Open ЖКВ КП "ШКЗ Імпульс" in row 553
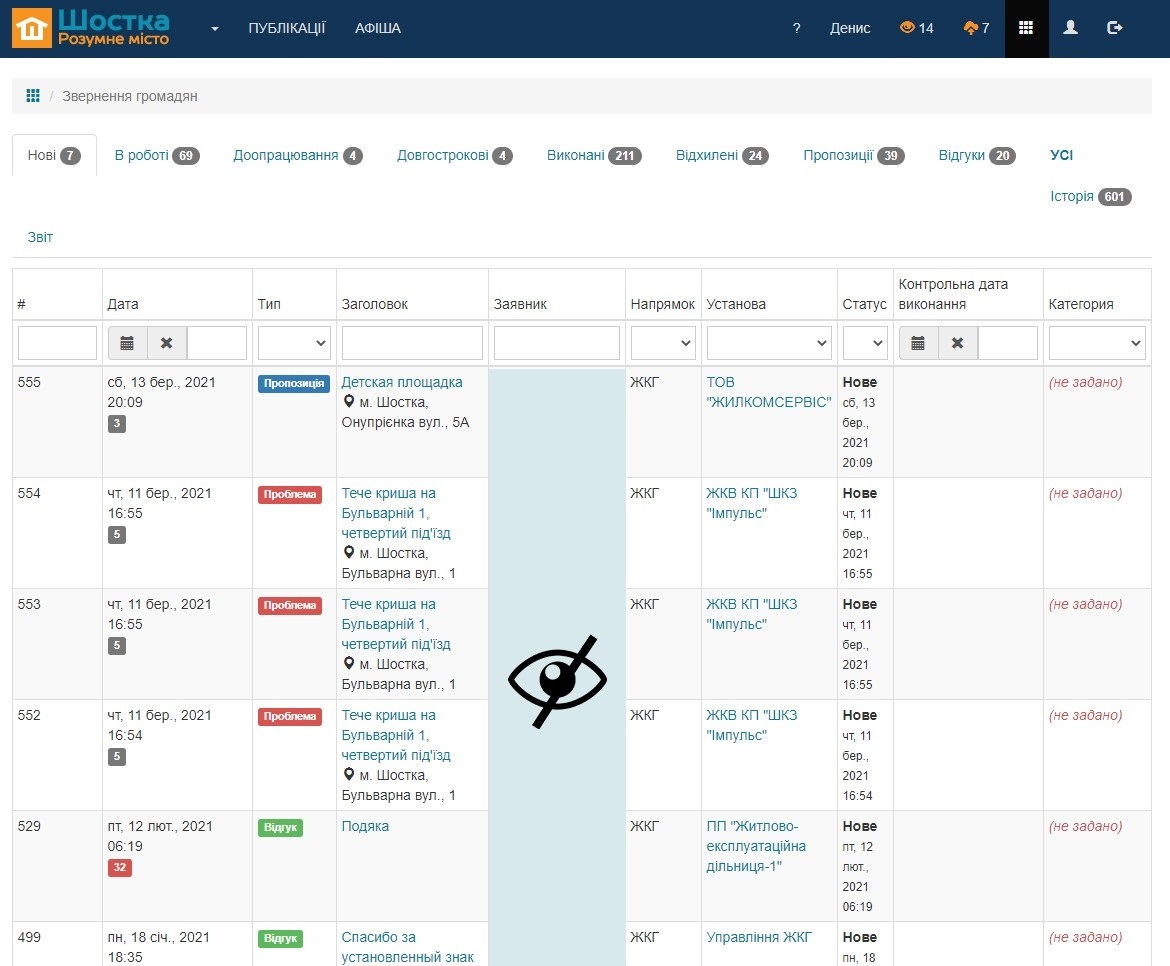This screenshot has height=966, width=1170. (x=751, y=614)
